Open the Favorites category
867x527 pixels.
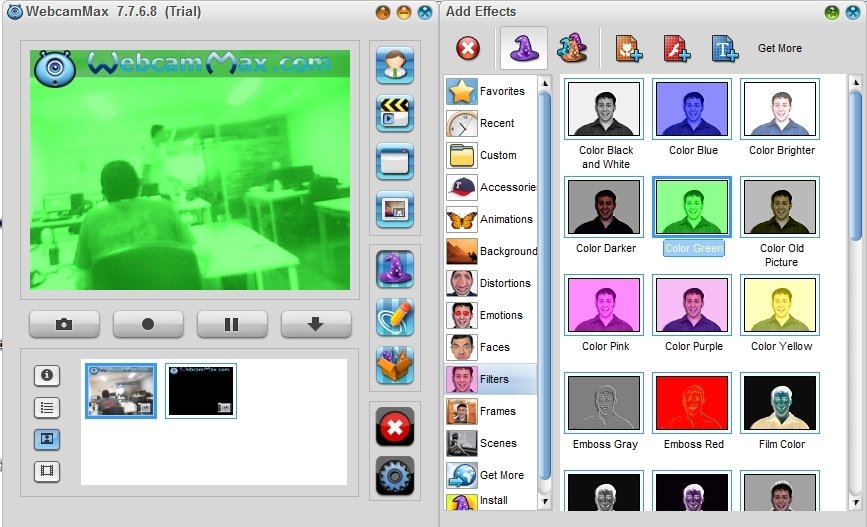coord(491,91)
